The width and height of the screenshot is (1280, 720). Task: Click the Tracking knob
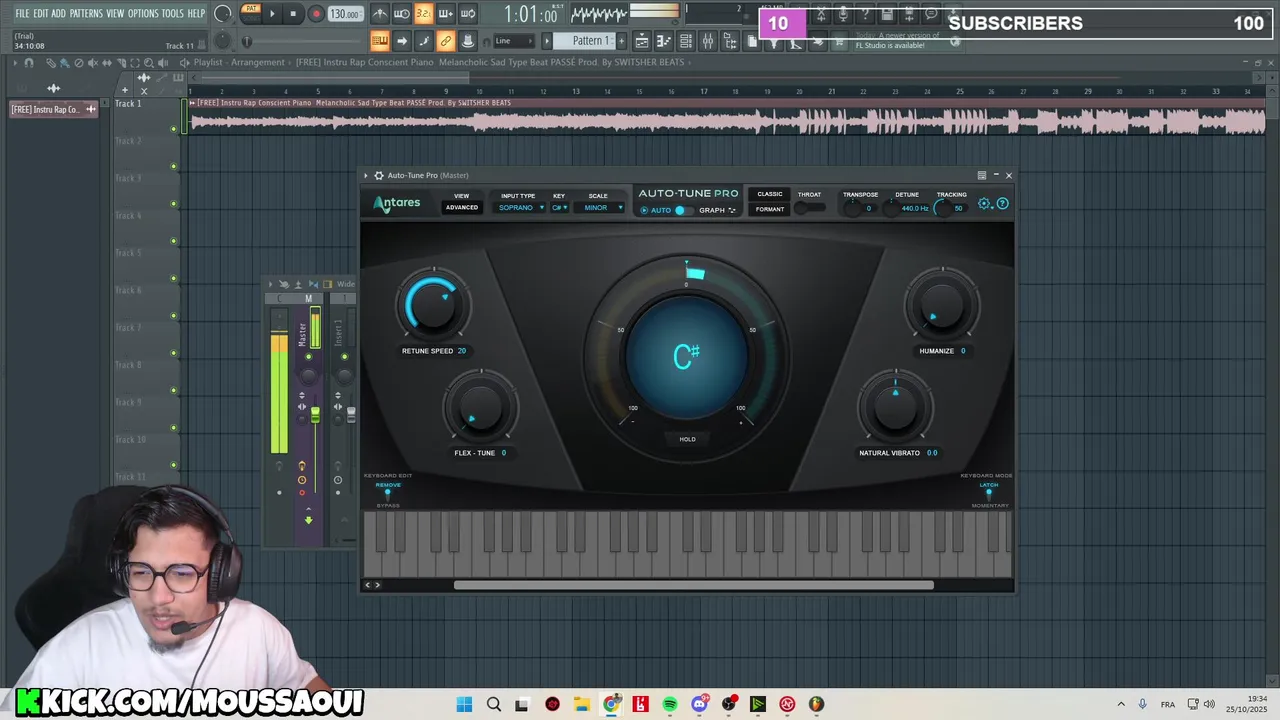pyautogui.click(x=942, y=208)
